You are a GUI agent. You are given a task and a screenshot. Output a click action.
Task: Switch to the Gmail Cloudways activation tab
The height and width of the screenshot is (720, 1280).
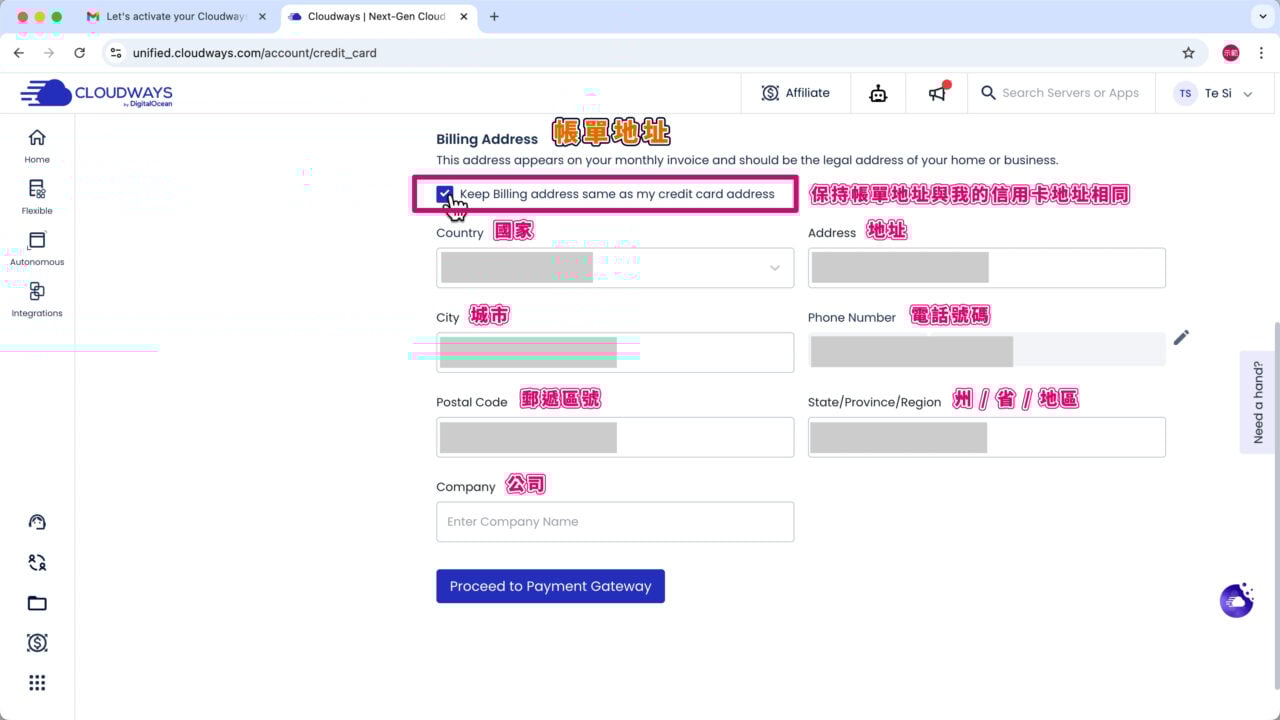point(175,17)
